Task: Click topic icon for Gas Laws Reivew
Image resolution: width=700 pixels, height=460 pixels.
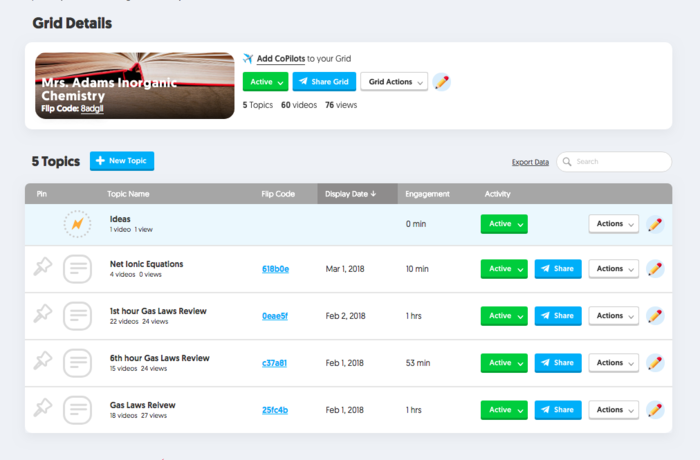Action: [77, 409]
